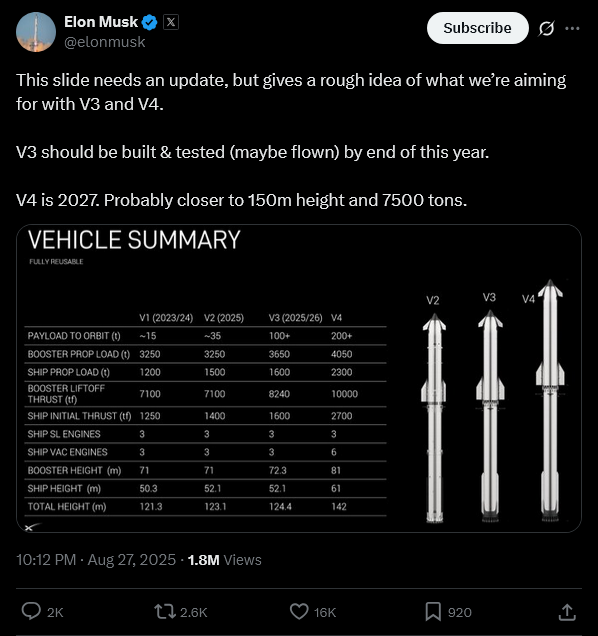Open Elon Musk display name link
This screenshot has width=598, height=636.
[x=101, y=22]
